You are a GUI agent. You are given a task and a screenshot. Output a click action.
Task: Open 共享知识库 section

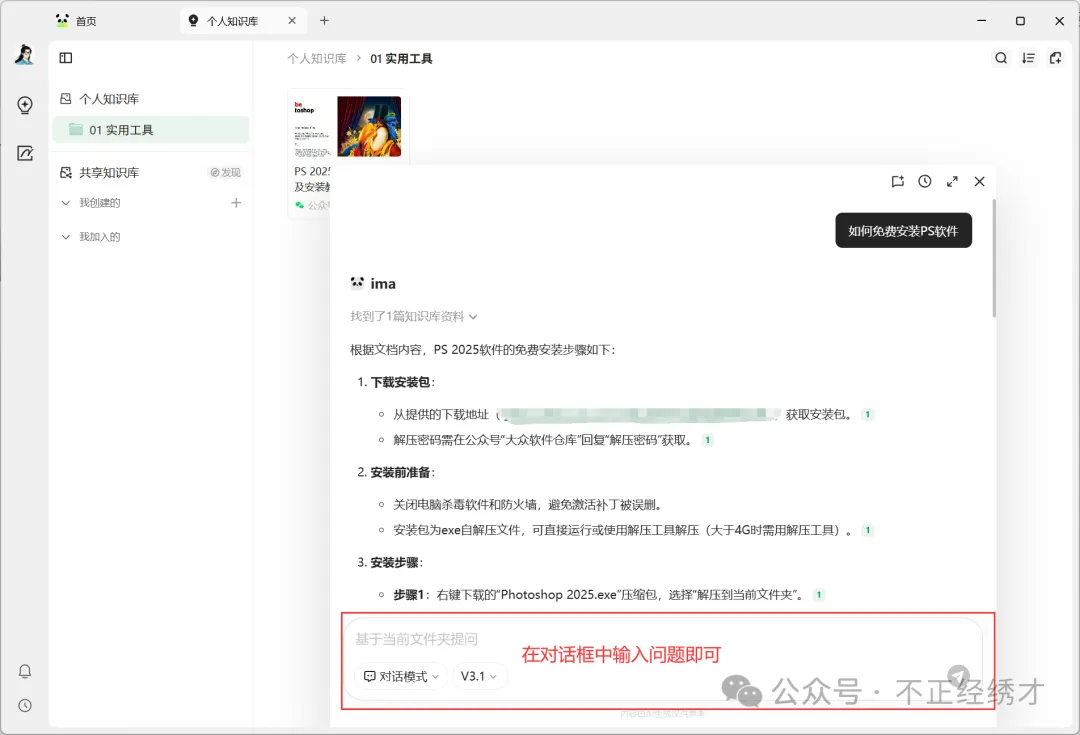109,172
